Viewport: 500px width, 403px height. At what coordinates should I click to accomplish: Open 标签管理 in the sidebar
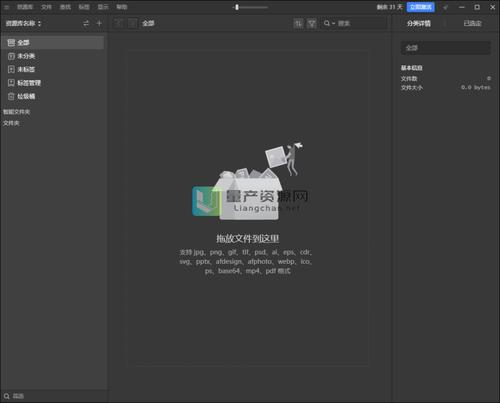click(x=53, y=83)
